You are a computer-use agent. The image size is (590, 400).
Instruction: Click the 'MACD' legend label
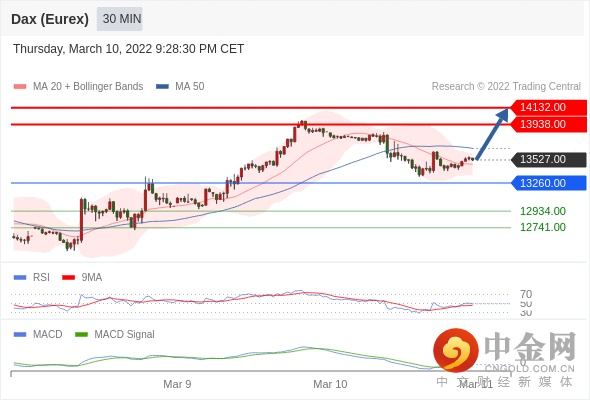click(48, 334)
